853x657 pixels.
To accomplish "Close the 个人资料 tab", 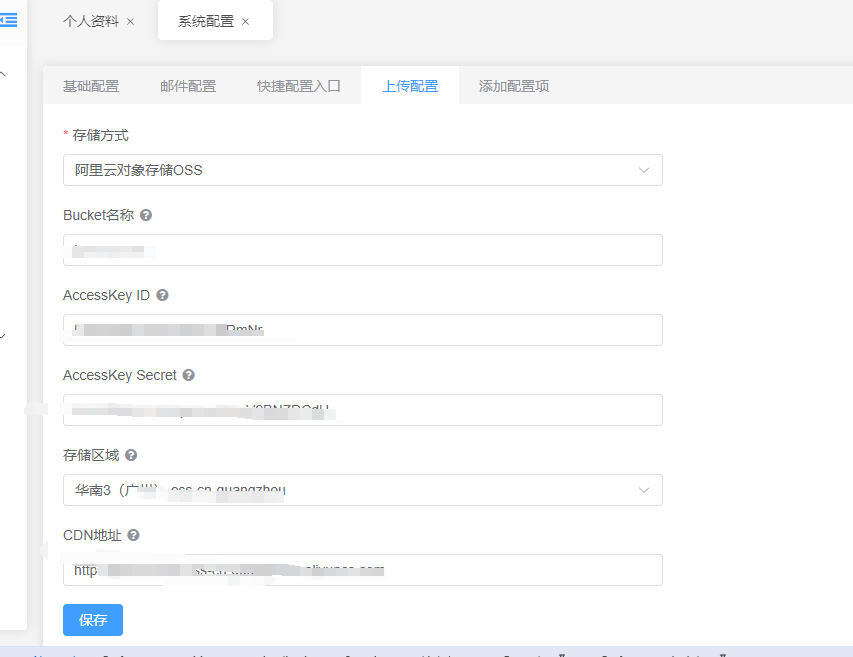I will pos(131,22).
